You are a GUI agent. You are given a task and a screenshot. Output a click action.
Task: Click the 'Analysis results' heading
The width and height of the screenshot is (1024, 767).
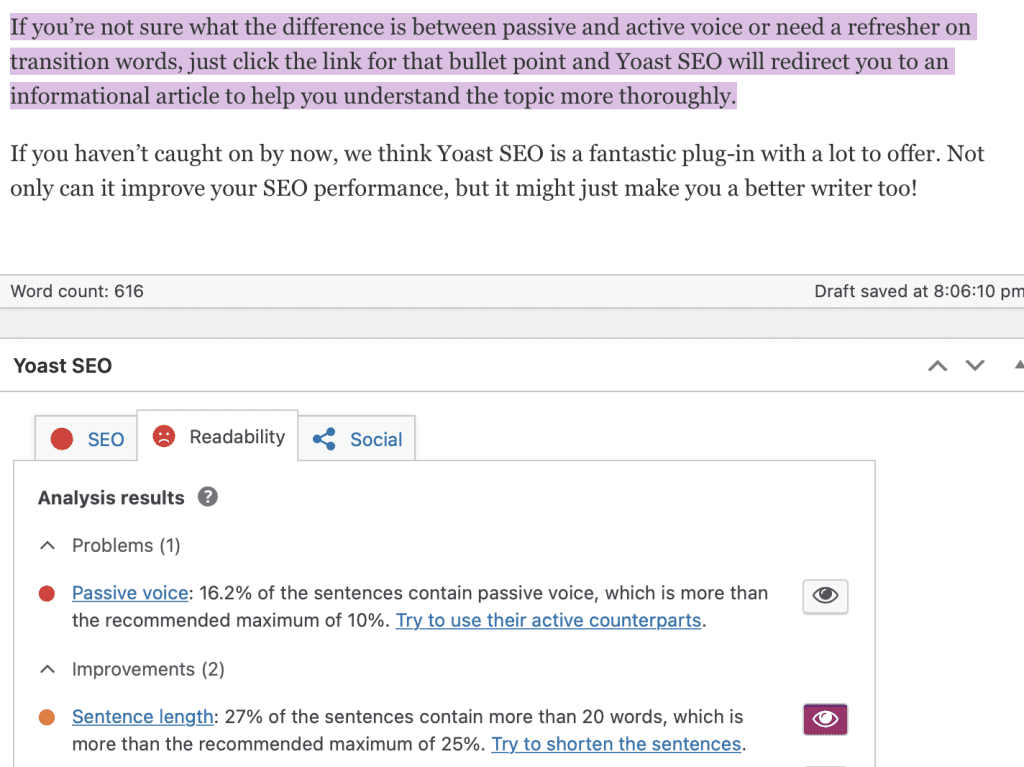(x=111, y=498)
